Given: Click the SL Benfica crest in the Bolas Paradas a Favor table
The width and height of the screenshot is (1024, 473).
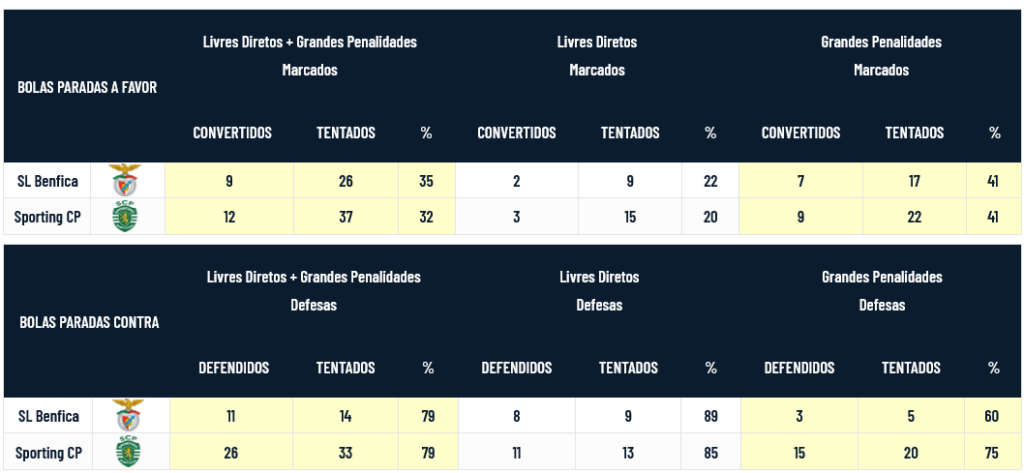Looking at the screenshot, I should (126, 181).
